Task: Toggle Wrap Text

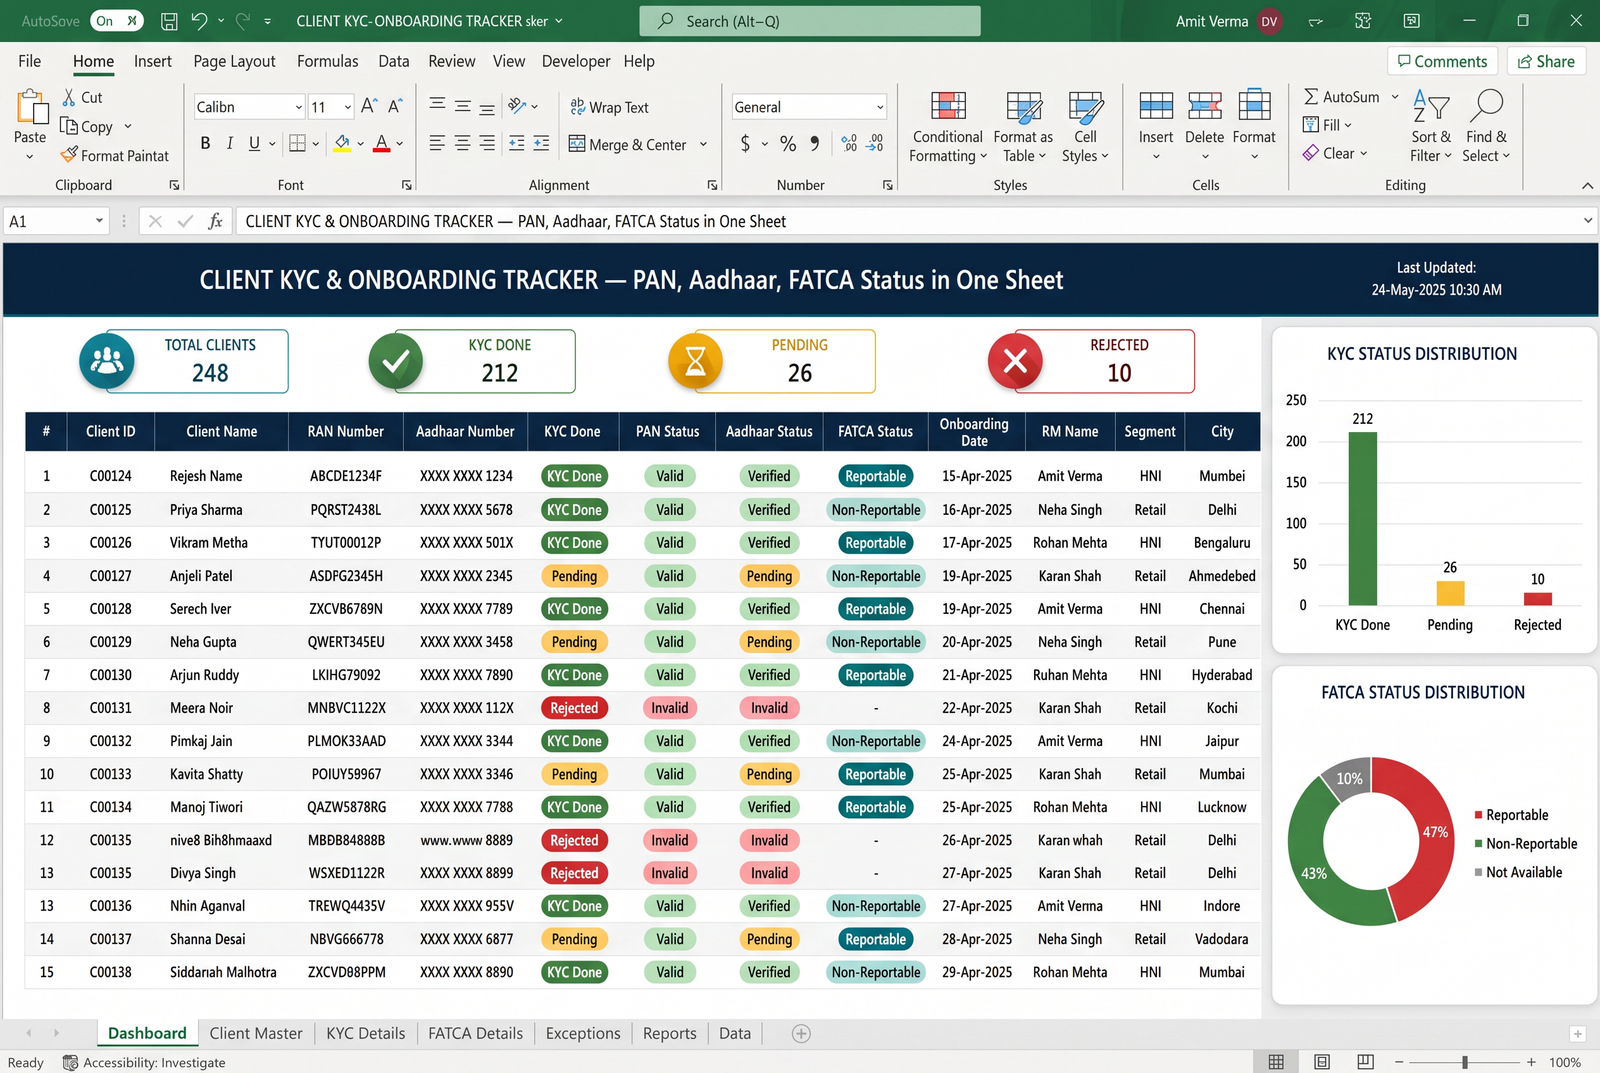Action: coord(609,107)
